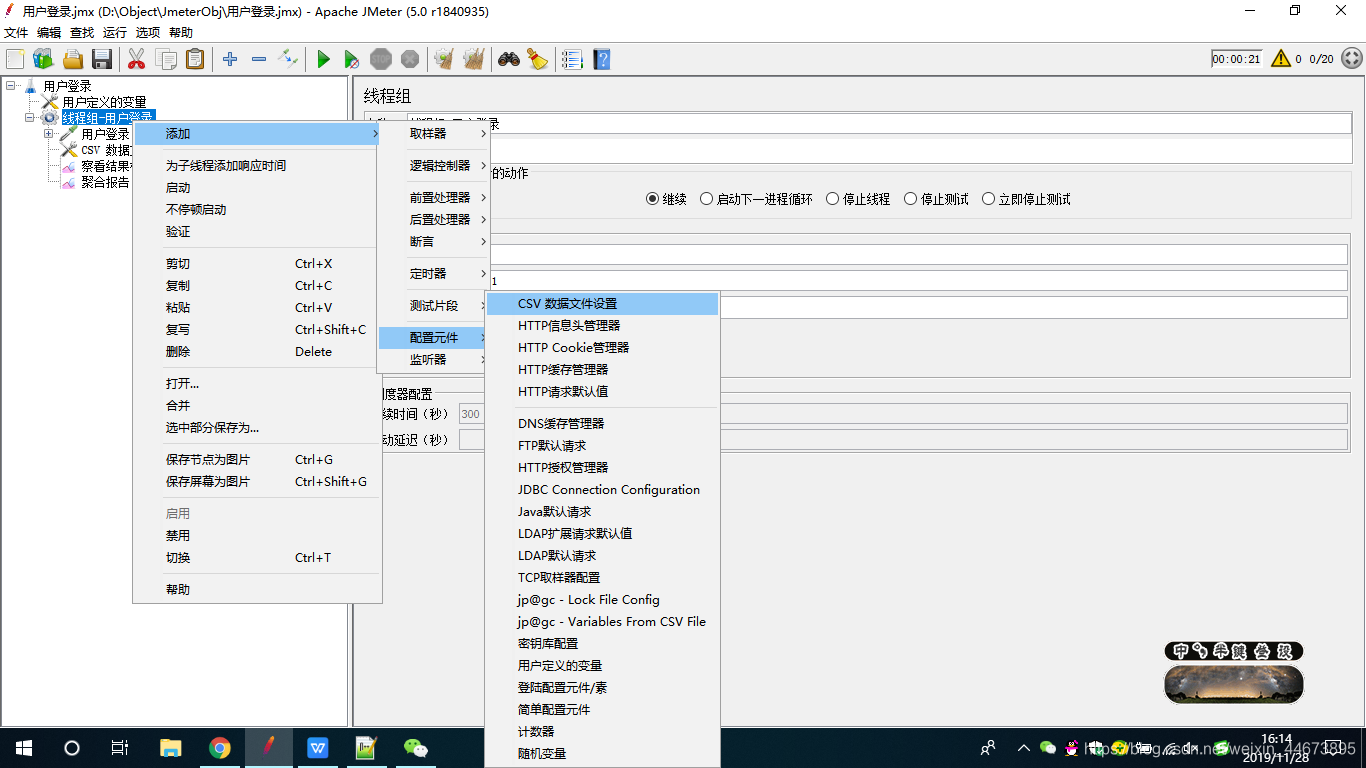Click the Task View taskbar icon
Image resolution: width=1366 pixels, height=768 pixels.
click(x=120, y=747)
